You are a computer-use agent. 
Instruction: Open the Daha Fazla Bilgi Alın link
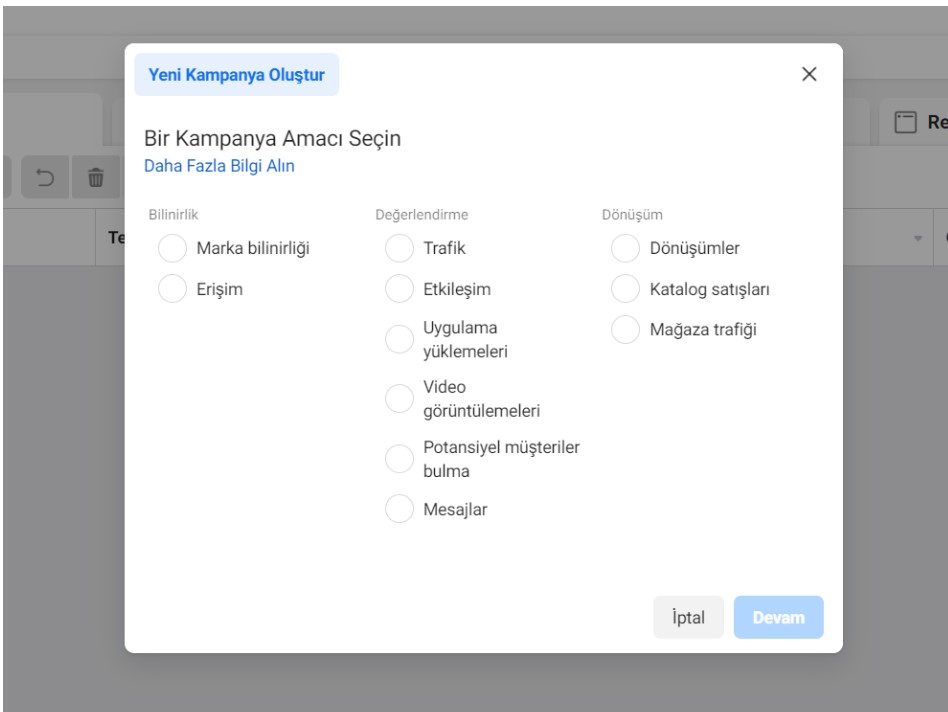(219, 166)
